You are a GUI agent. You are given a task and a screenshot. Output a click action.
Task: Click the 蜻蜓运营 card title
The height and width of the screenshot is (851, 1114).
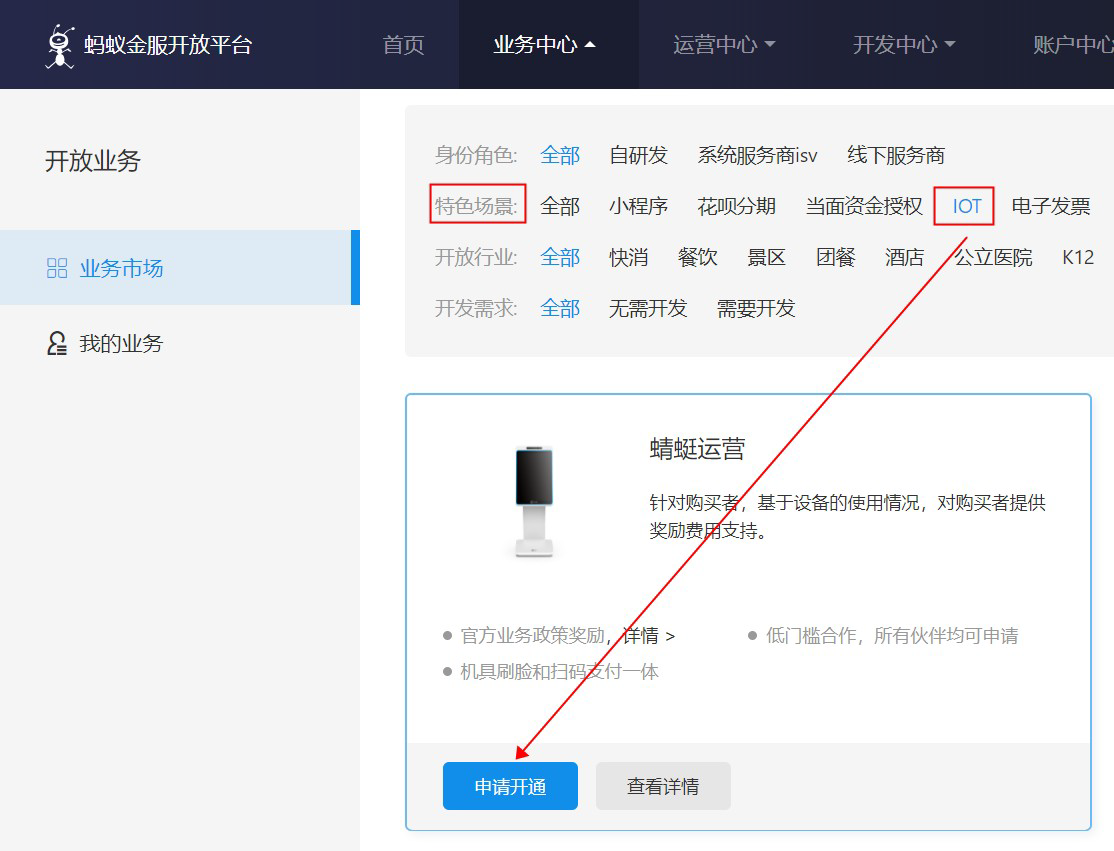tap(697, 449)
